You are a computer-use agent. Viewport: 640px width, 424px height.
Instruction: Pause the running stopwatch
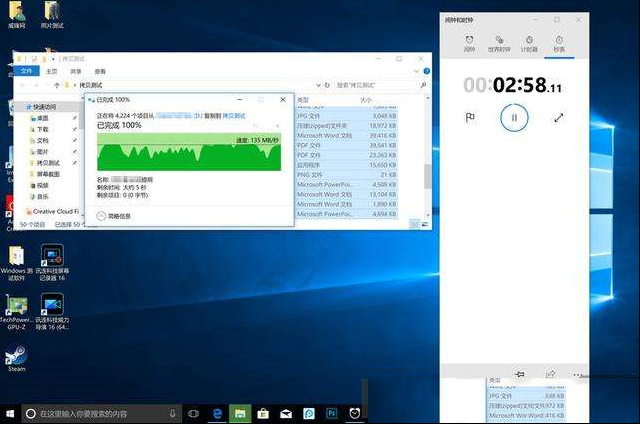(514, 118)
